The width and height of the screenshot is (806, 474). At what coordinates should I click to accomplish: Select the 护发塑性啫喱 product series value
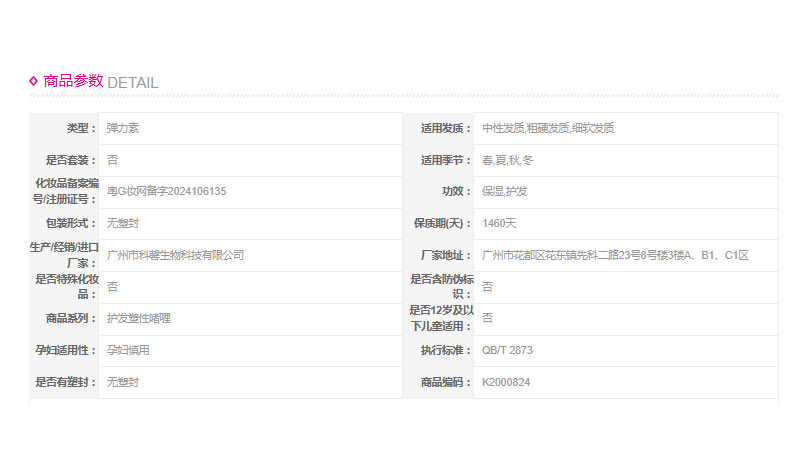138,318
